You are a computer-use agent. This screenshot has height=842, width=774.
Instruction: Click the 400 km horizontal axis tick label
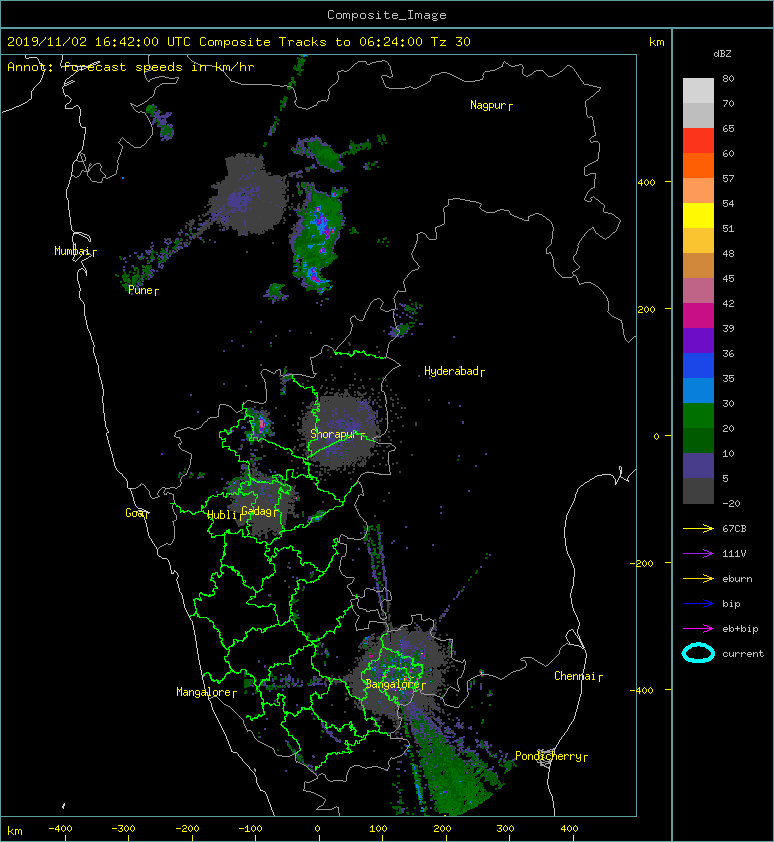[x=569, y=828]
